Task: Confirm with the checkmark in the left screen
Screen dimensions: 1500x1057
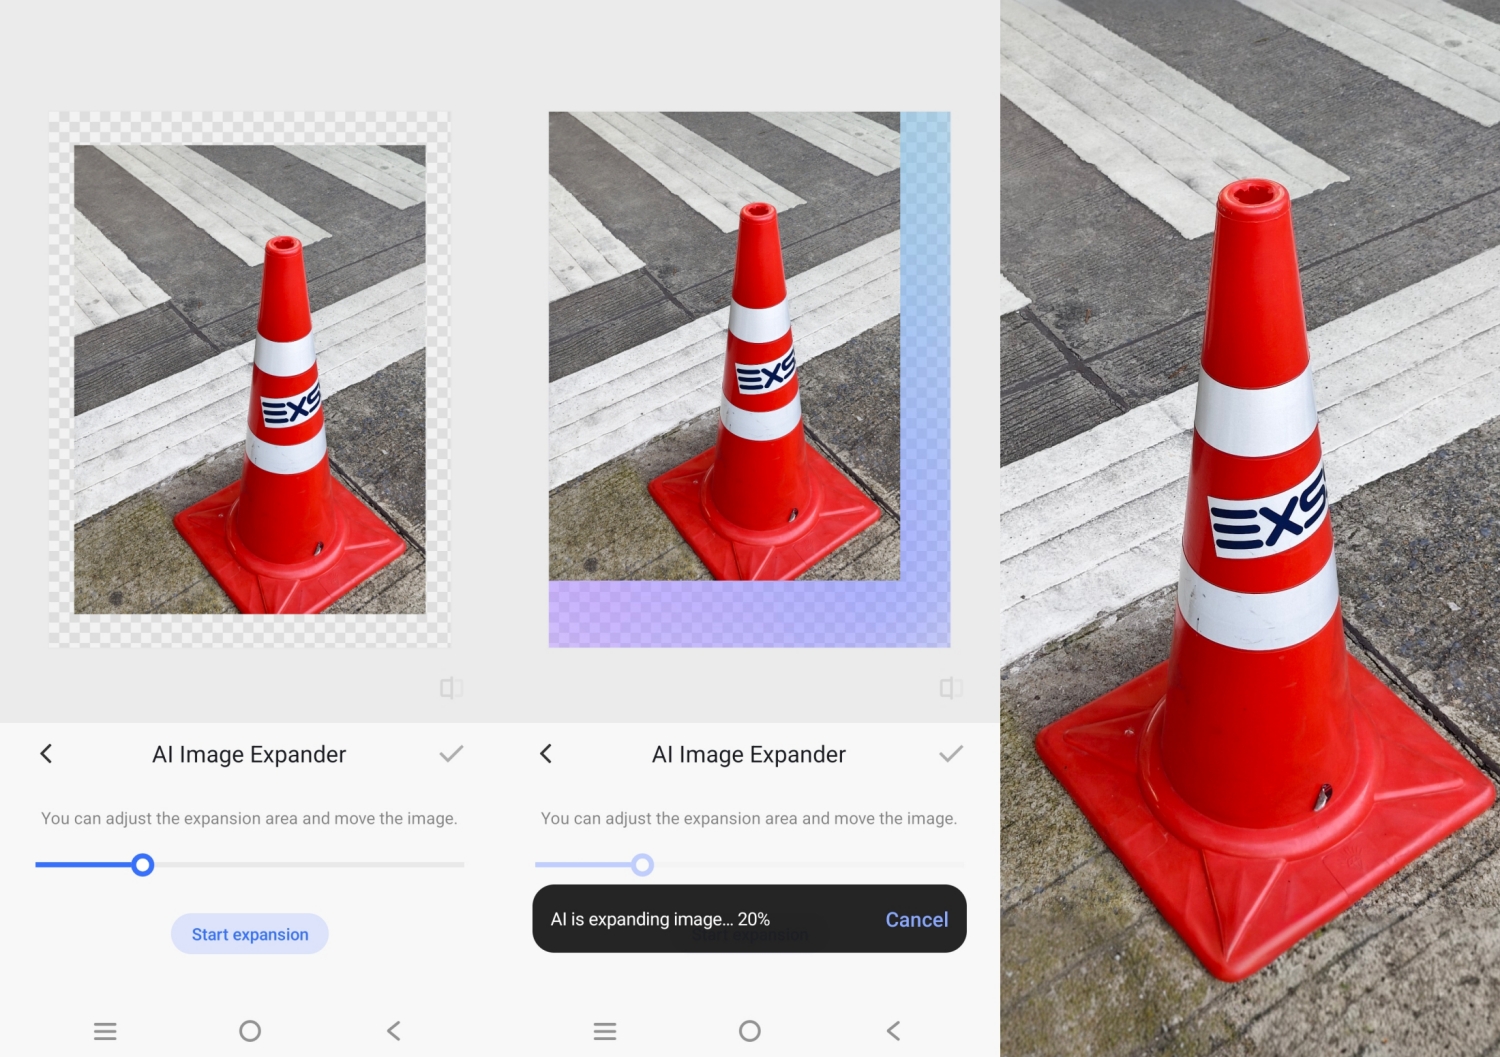Action: [451, 754]
